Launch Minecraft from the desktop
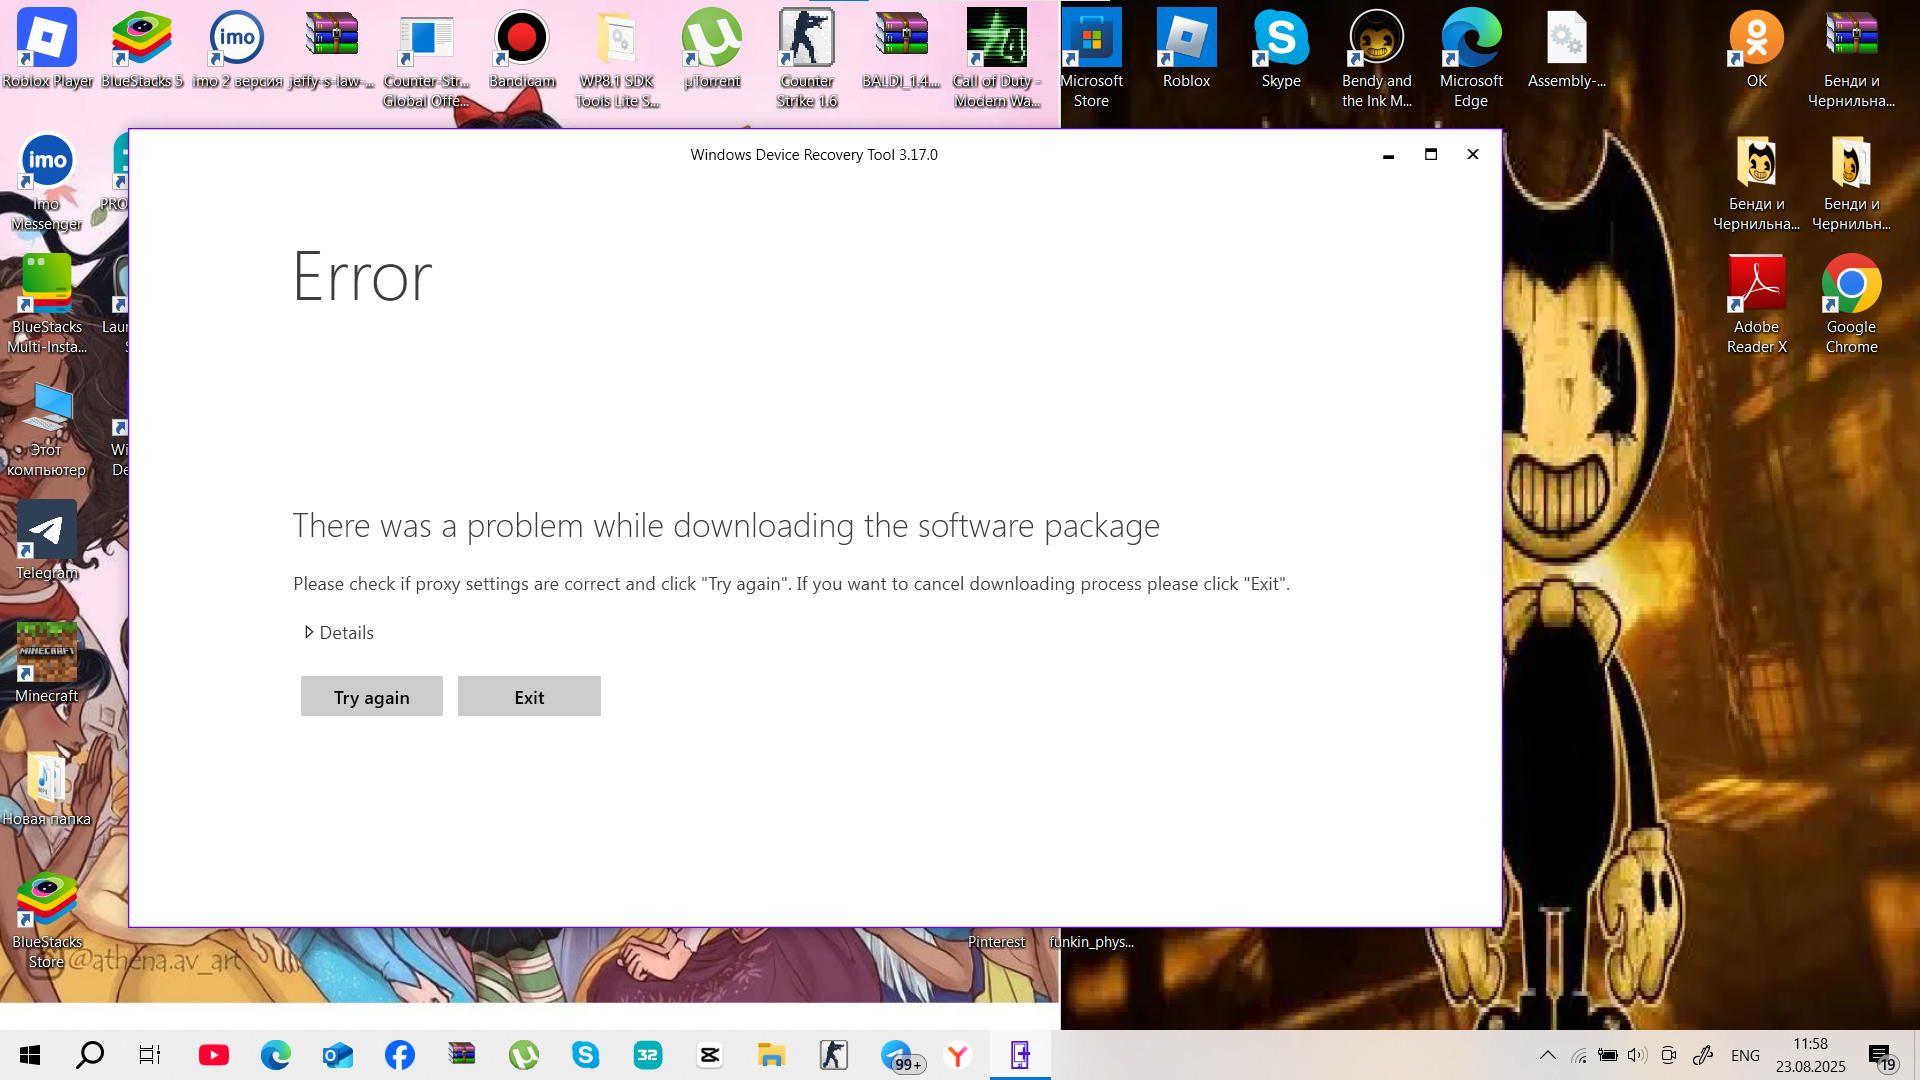 coord(46,662)
